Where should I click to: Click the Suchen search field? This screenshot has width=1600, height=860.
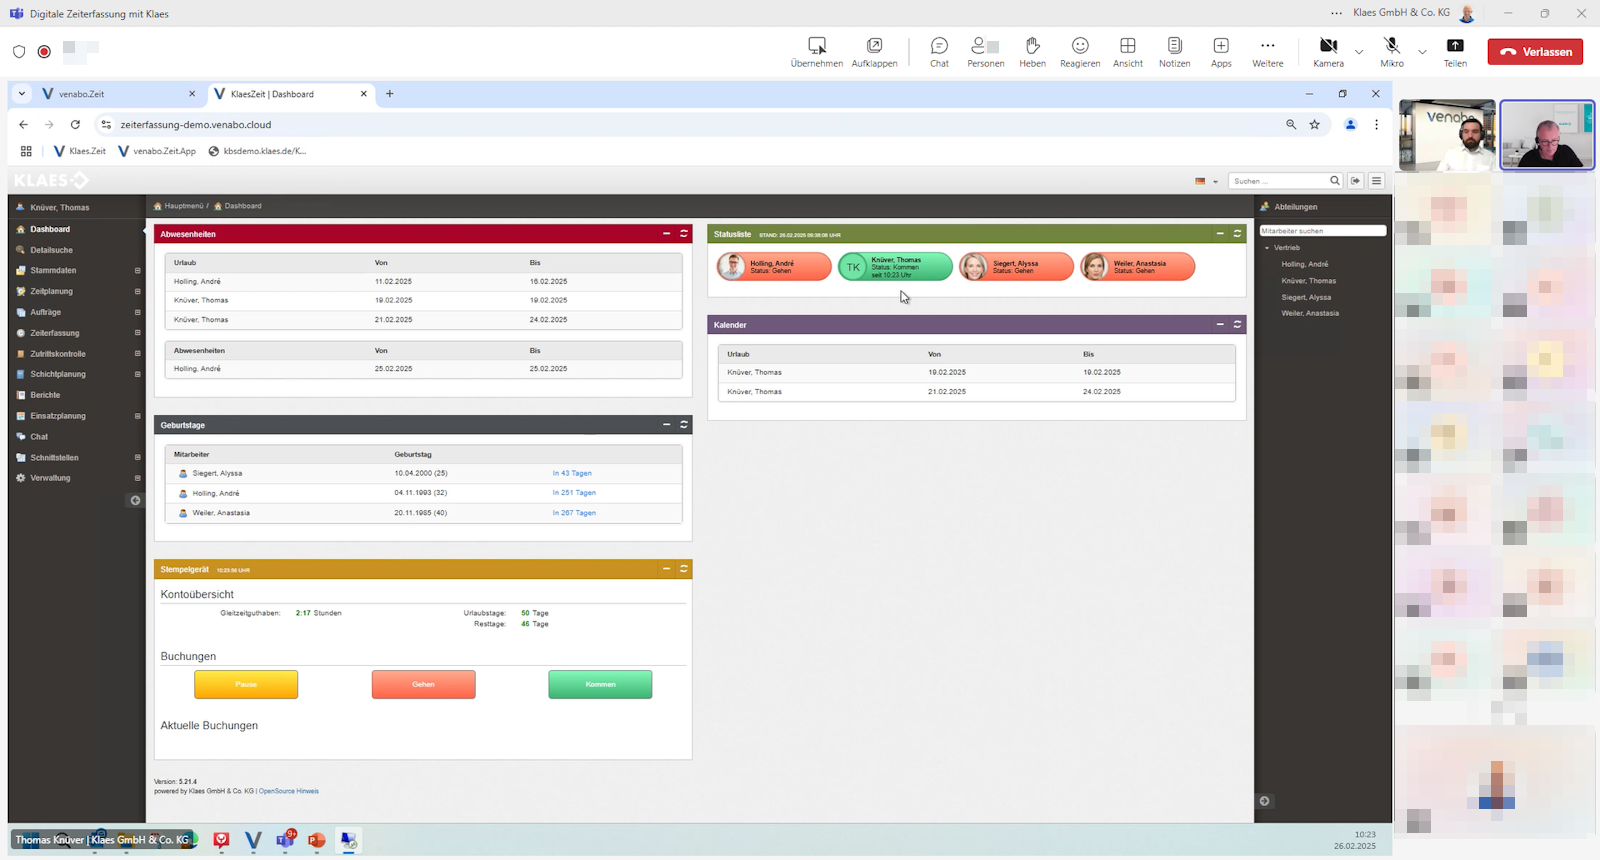1278,181
